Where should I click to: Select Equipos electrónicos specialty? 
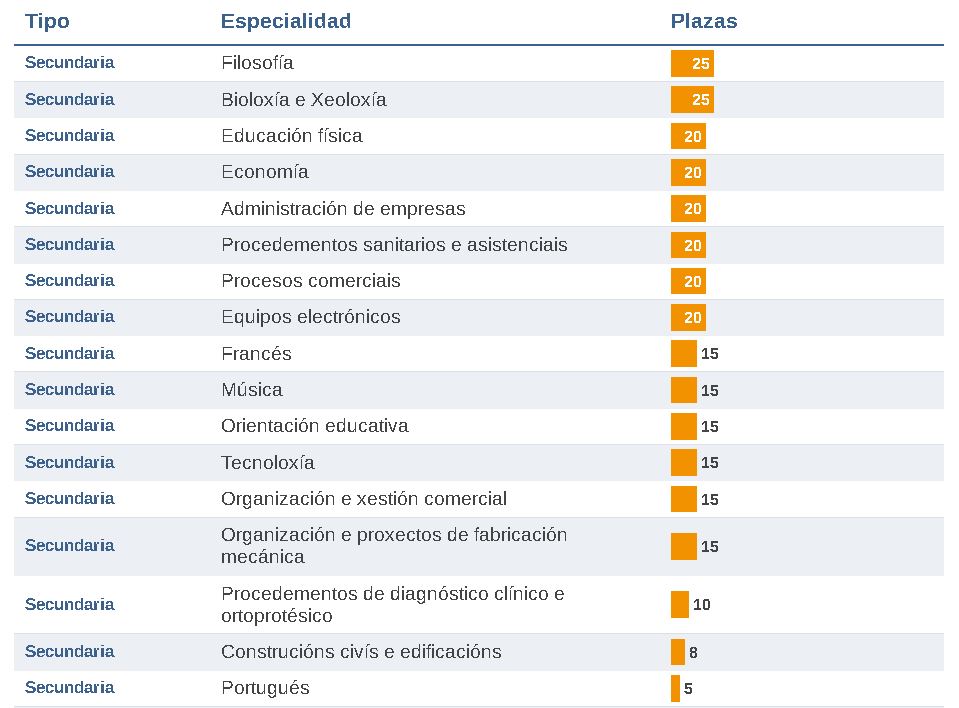click(310, 317)
